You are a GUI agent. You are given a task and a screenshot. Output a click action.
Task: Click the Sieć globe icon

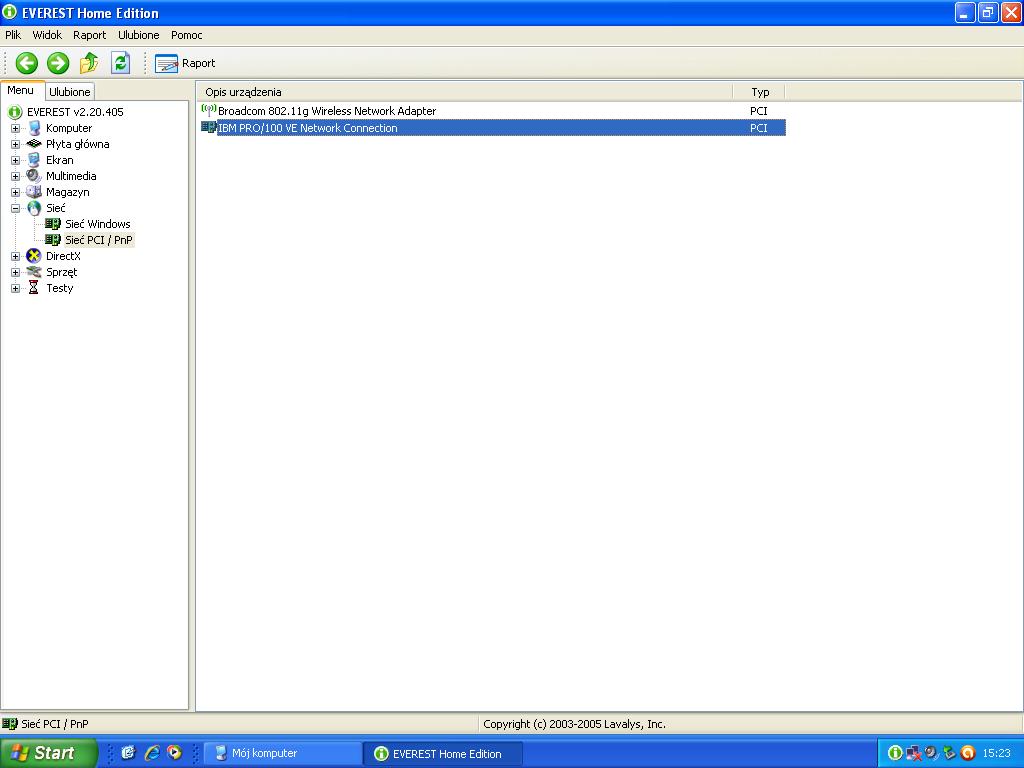[x=34, y=208]
